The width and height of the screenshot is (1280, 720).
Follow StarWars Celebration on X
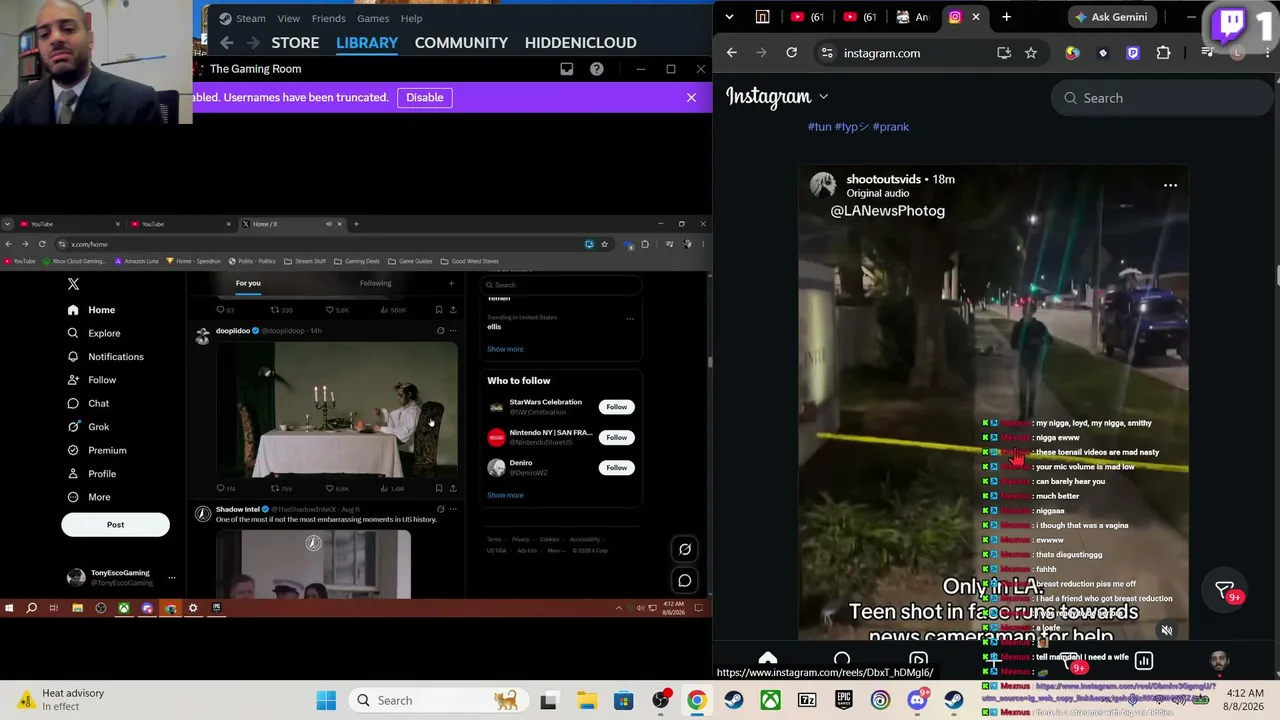(616, 407)
